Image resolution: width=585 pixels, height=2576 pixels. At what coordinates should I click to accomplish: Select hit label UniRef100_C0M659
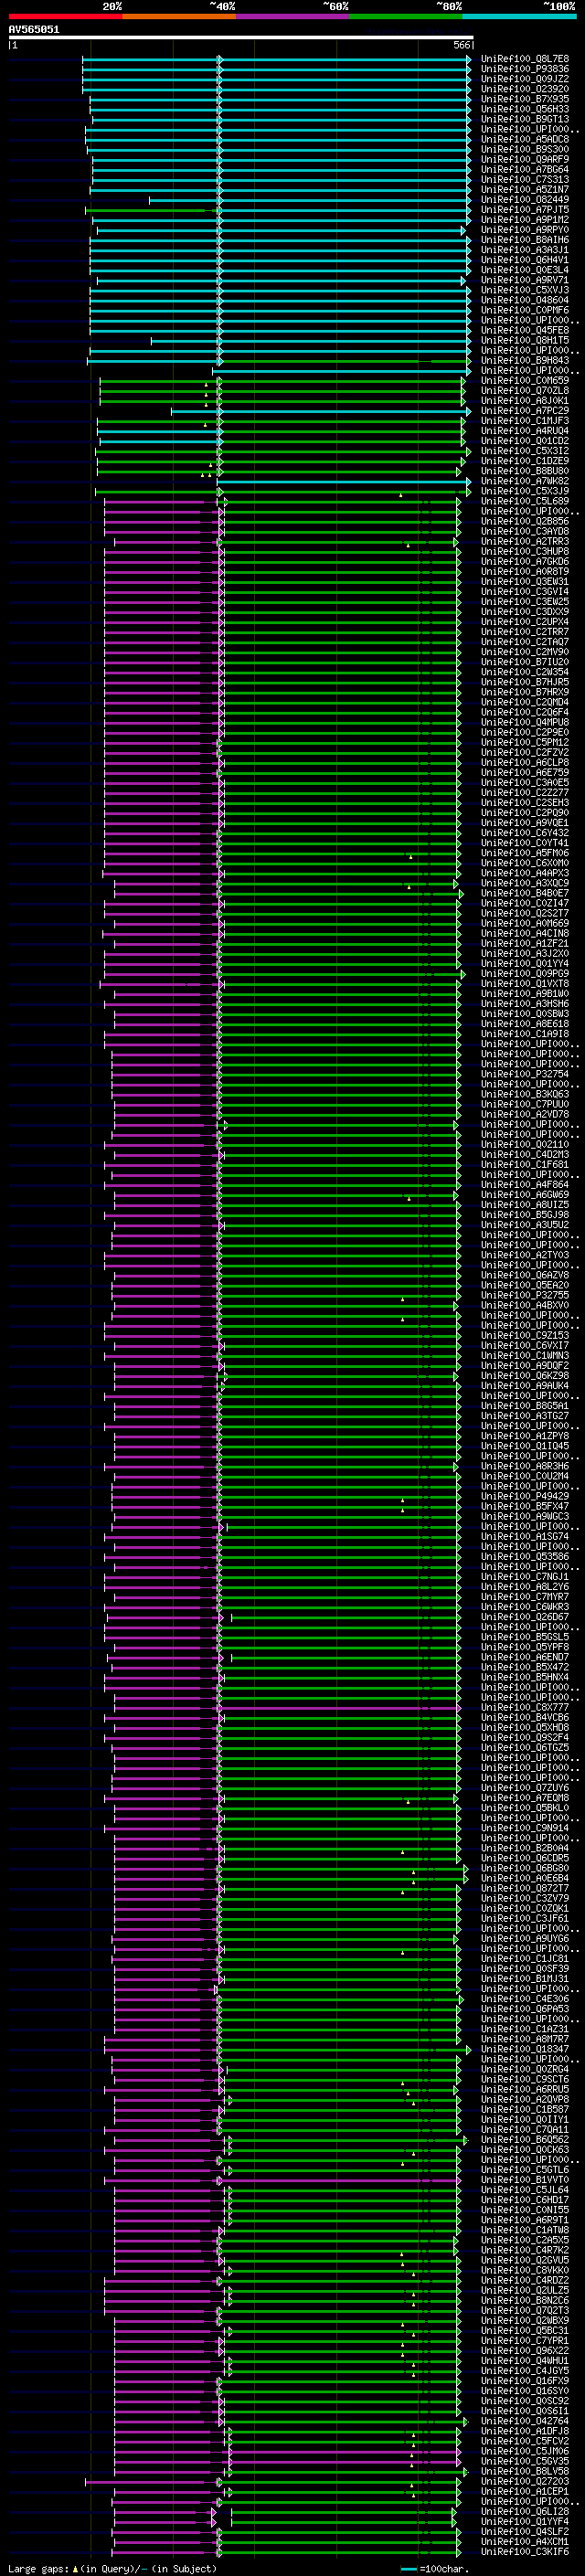(x=524, y=380)
